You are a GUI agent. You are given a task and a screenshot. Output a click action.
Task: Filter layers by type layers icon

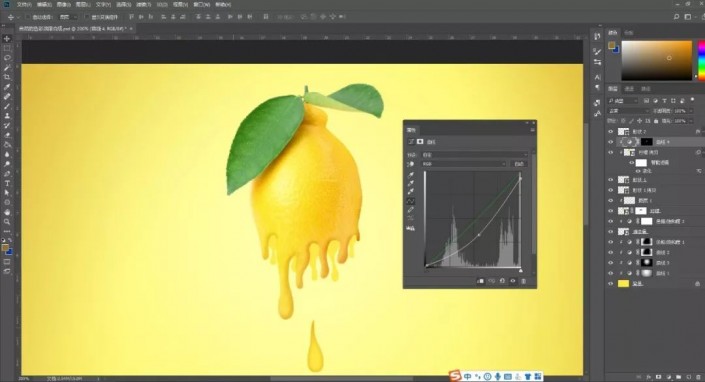click(x=664, y=101)
